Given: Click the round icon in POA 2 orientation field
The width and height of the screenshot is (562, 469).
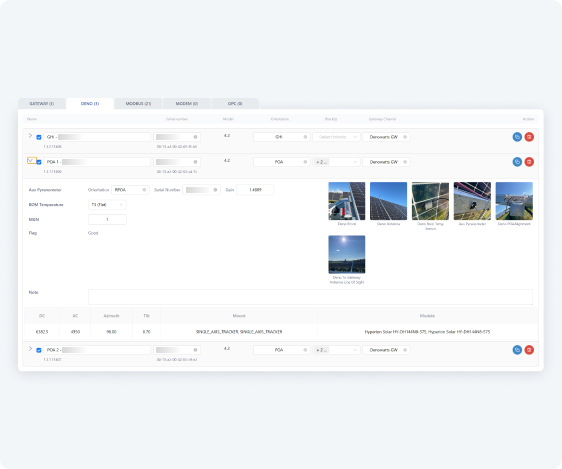Looking at the screenshot, I should [x=305, y=350].
